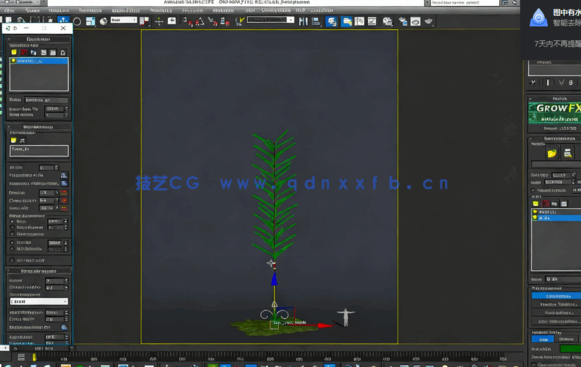Click the time slider yellow frame marker
The width and height of the screenshot is (581, 367).
(34, 357)
